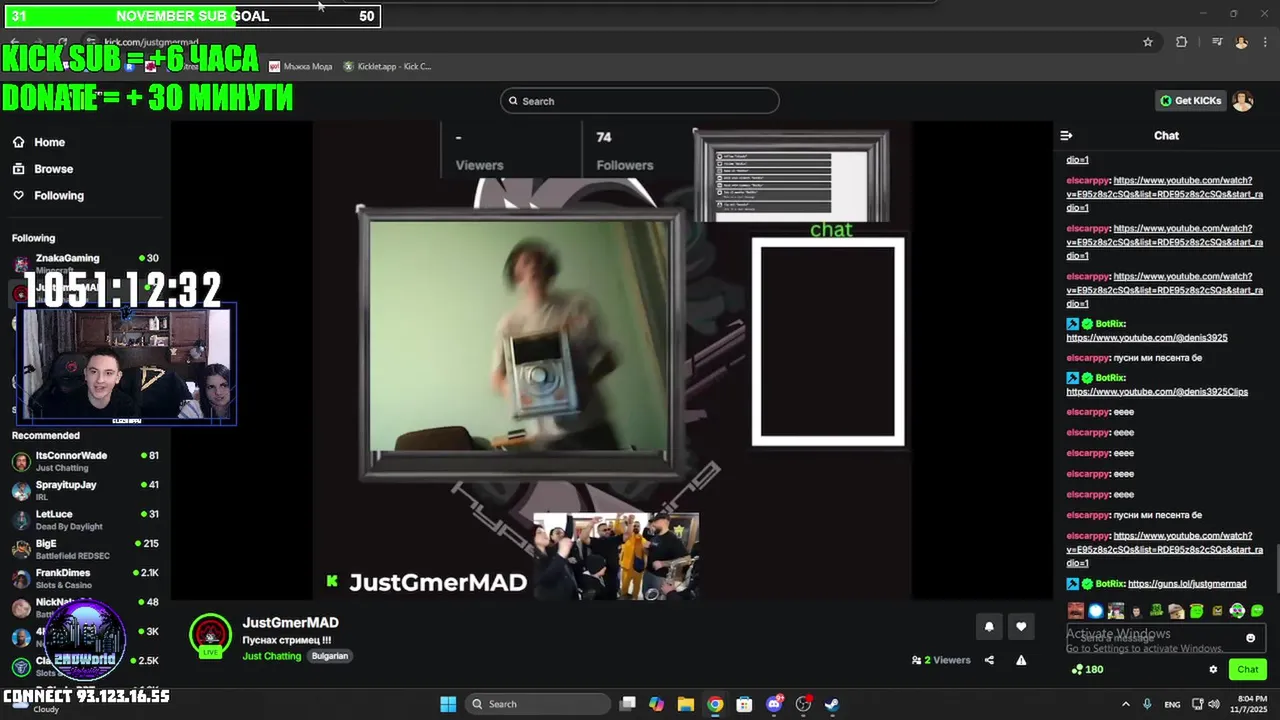Report the stream via warning triangle
1280x720 pixels.
click(1021, 660)
